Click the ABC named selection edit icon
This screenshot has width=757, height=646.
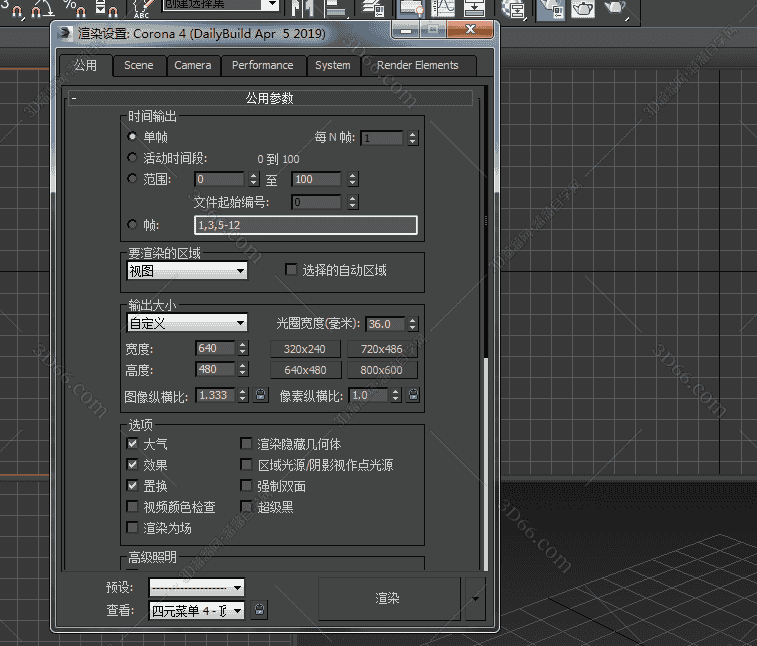pos(143,9)
